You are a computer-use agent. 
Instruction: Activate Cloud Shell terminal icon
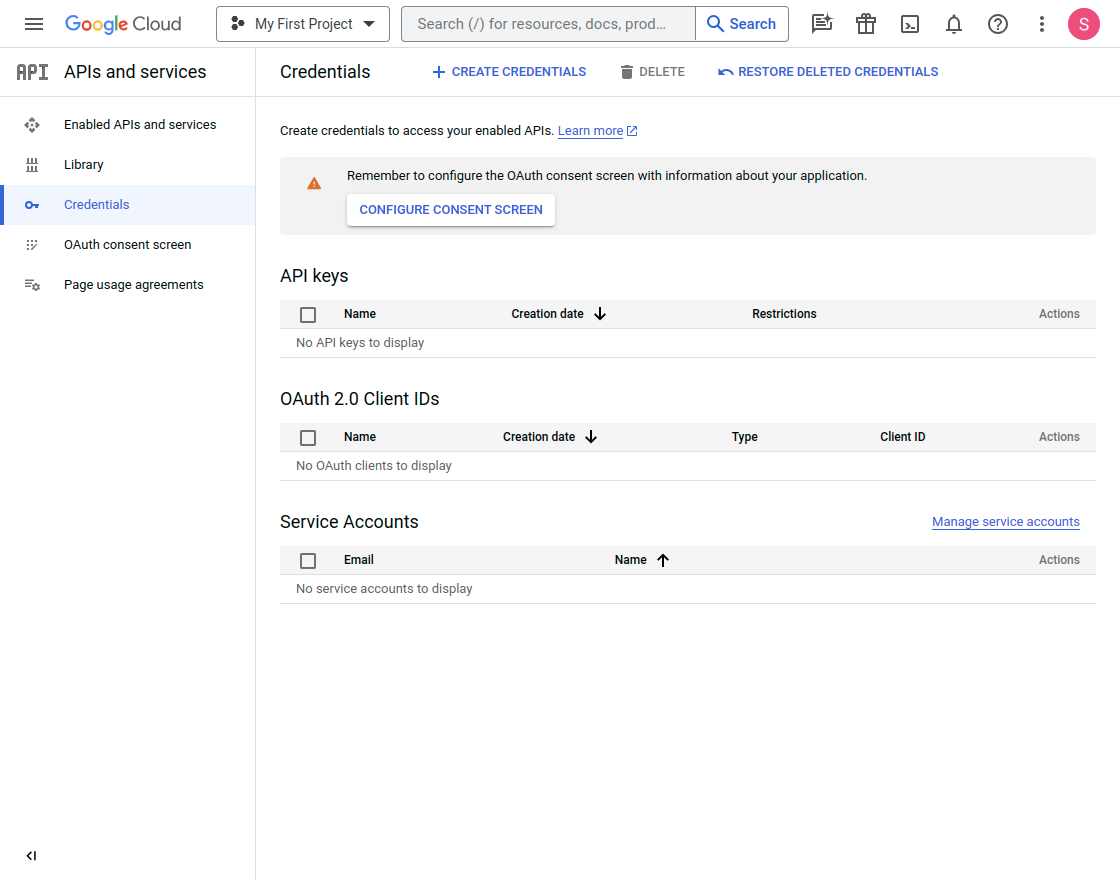[x=910, y=24]
